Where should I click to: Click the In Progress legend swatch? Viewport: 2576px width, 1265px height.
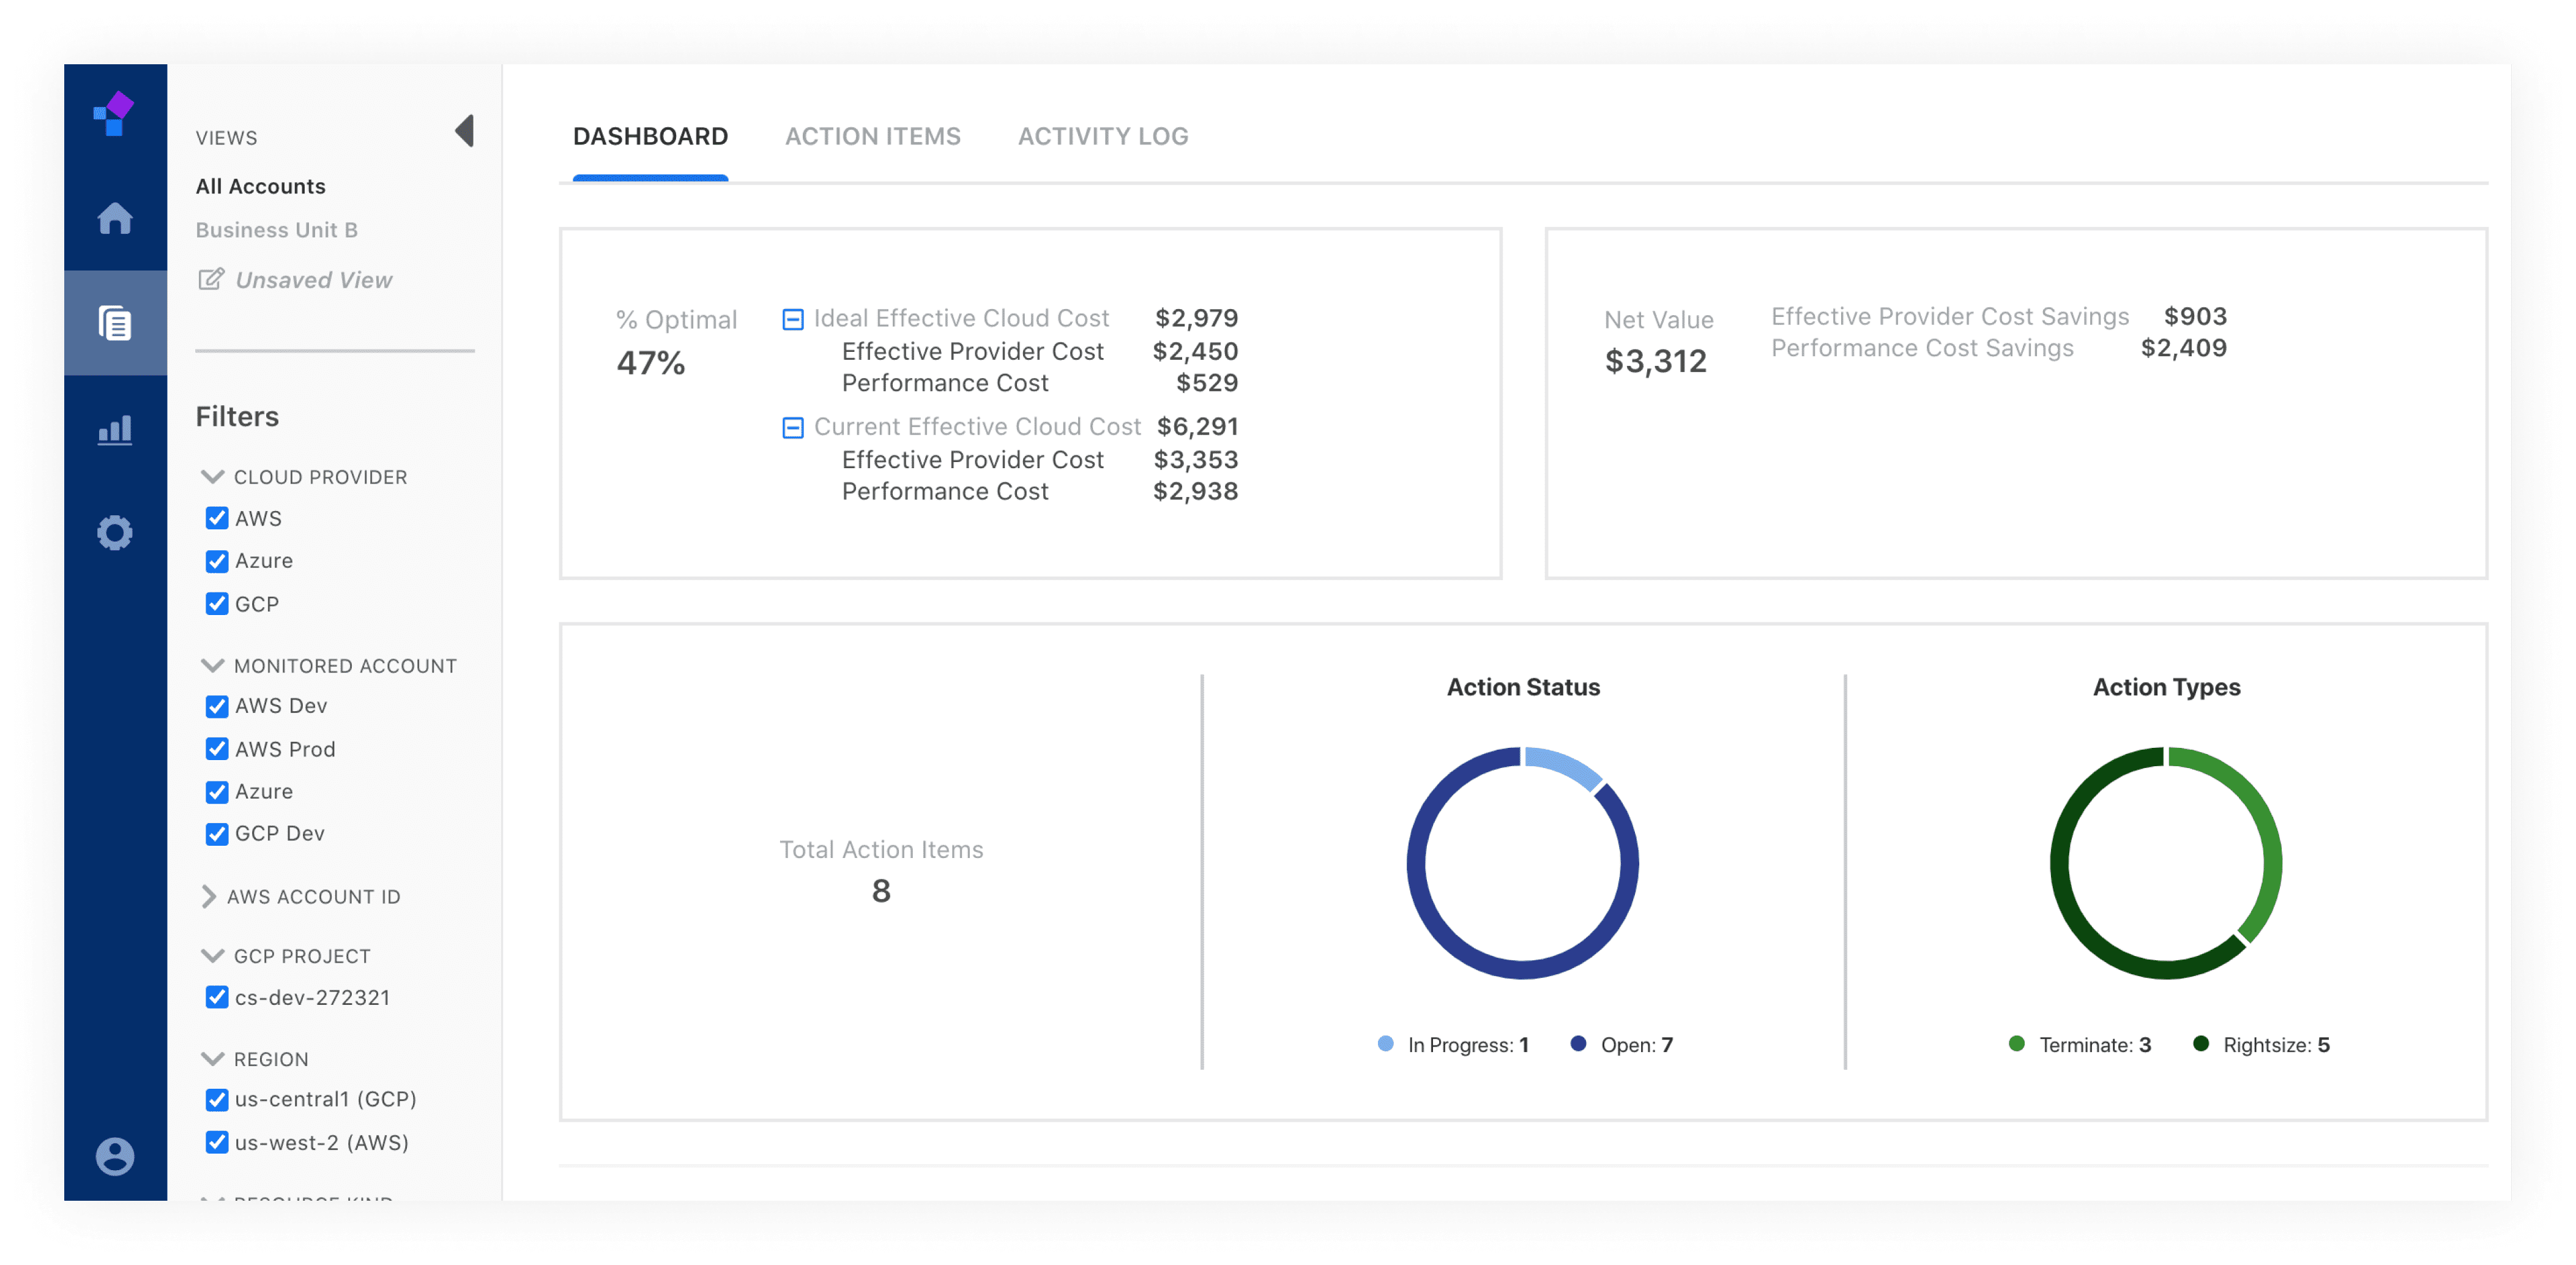tap(1385, 1044)
